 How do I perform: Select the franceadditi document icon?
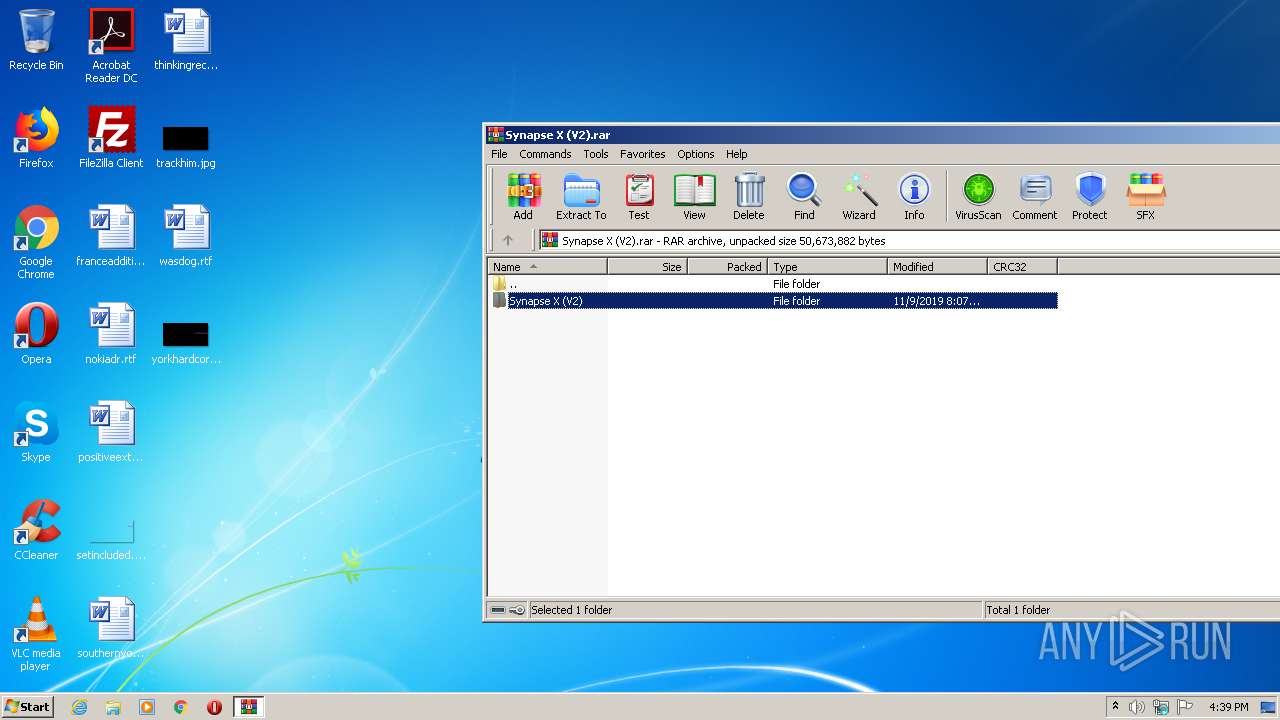[111, 236]
